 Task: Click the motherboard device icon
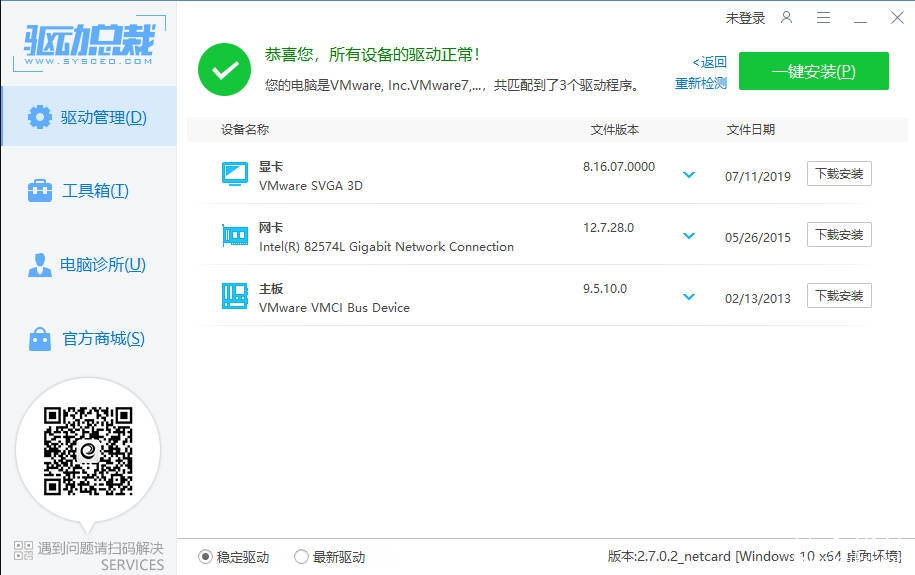coord(235,296)
